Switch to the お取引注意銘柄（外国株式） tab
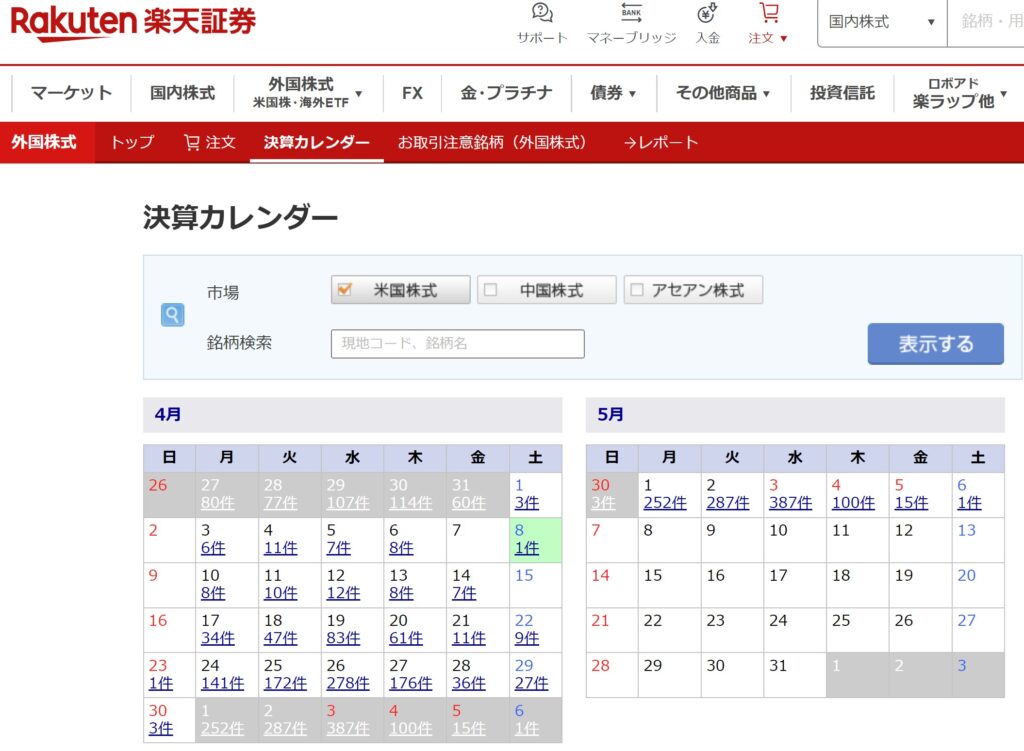Viewport: 1024px width, 751px height. [x=492, y=142]
